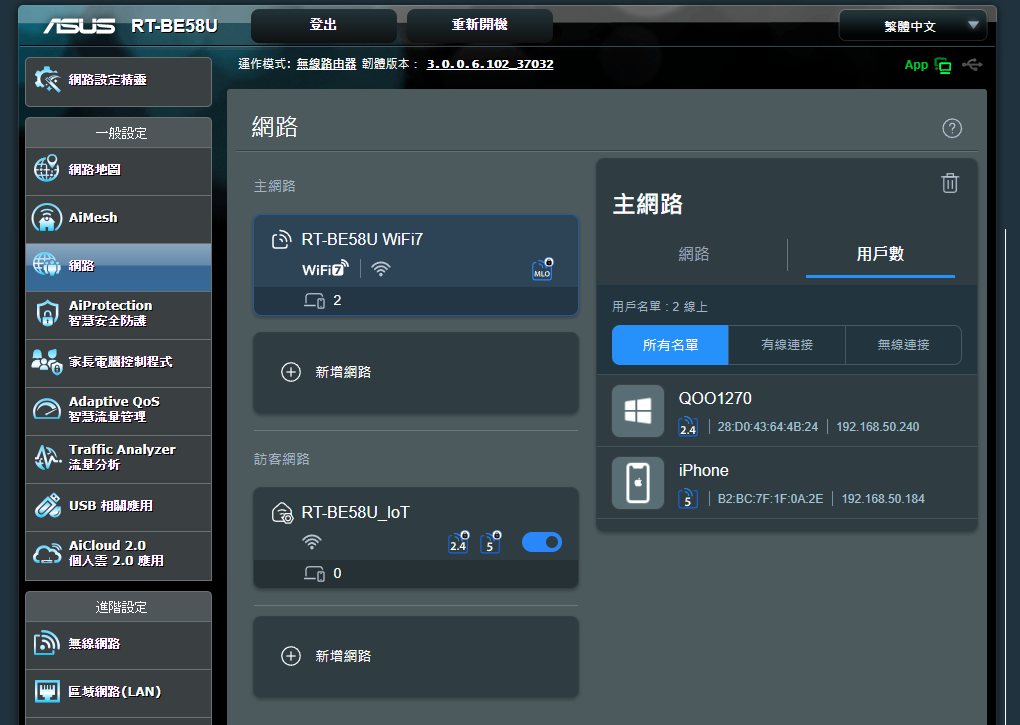Click IP address 192.168.50.184
This screenshot has width=1020, height=725.
883,499
